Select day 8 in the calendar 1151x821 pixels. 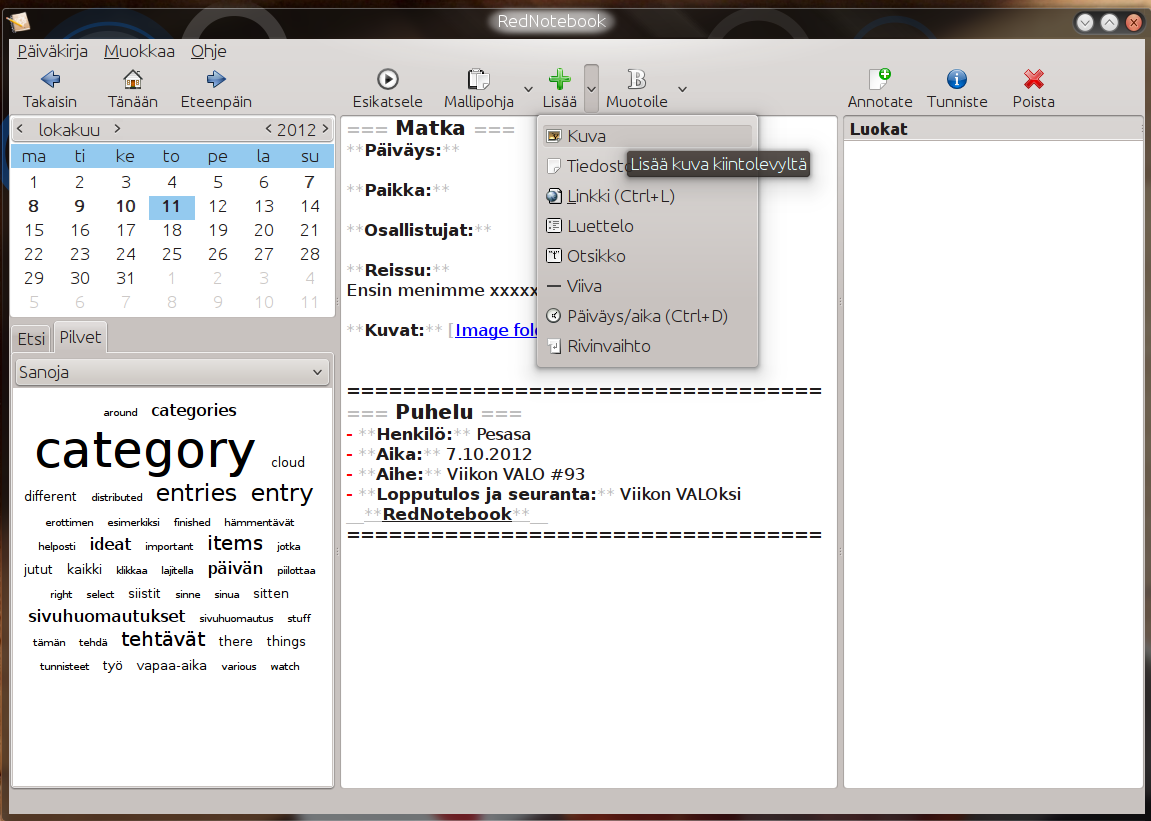[34, 207]
